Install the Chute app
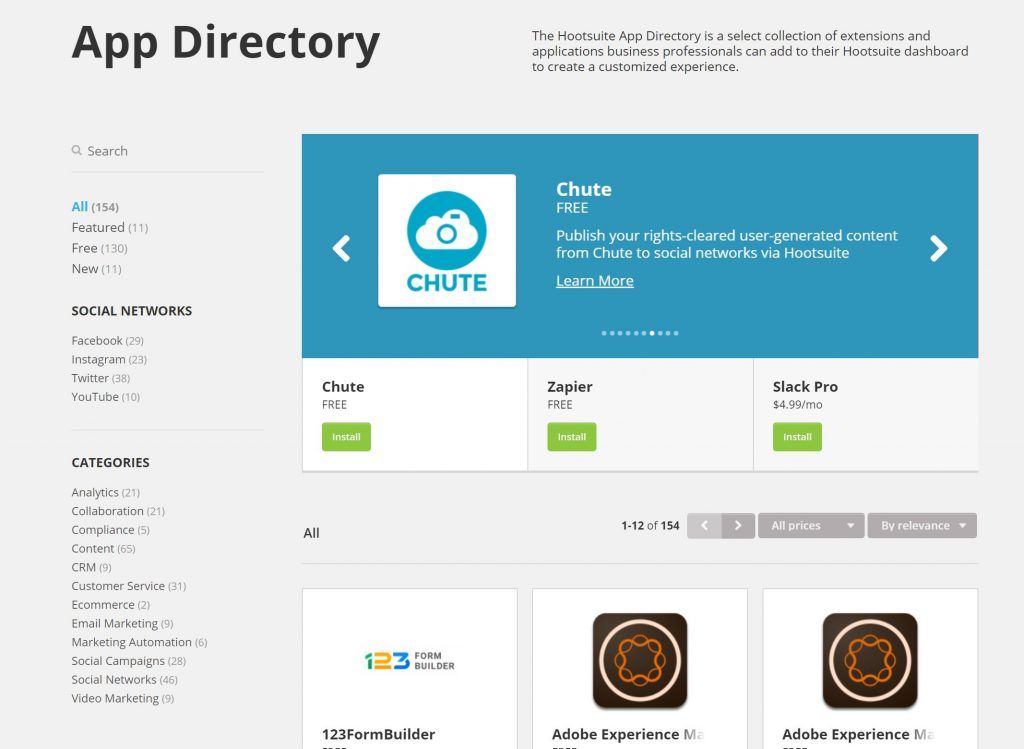 [x=346, y=437]
